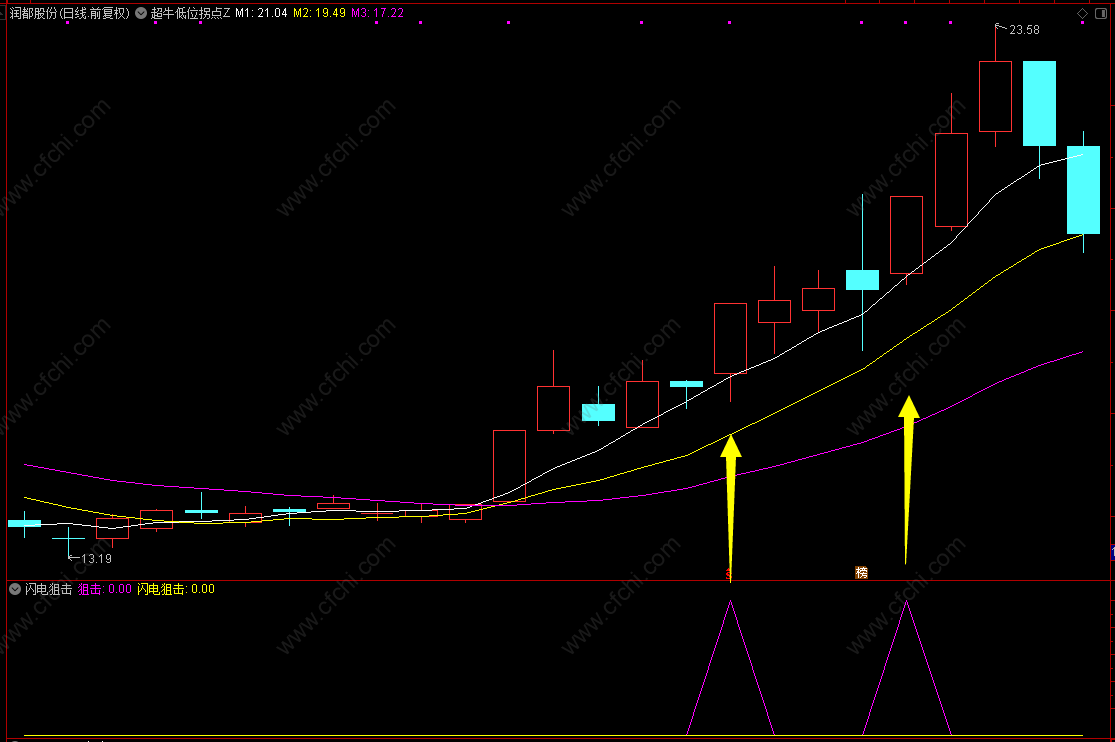Select the M3: 17.22 moving average value
Image resolution: width=1115 pixels, height=742 pixels.
click(378, 13)
